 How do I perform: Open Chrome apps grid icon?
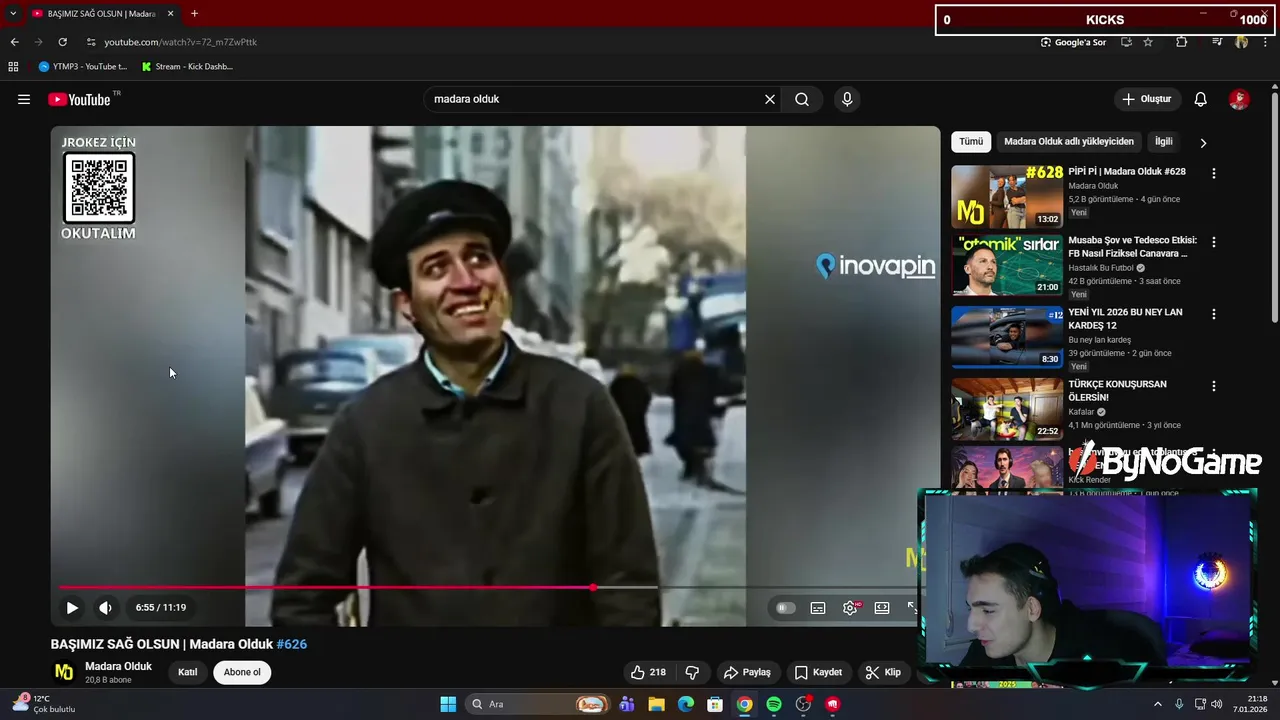pos(13,66)
